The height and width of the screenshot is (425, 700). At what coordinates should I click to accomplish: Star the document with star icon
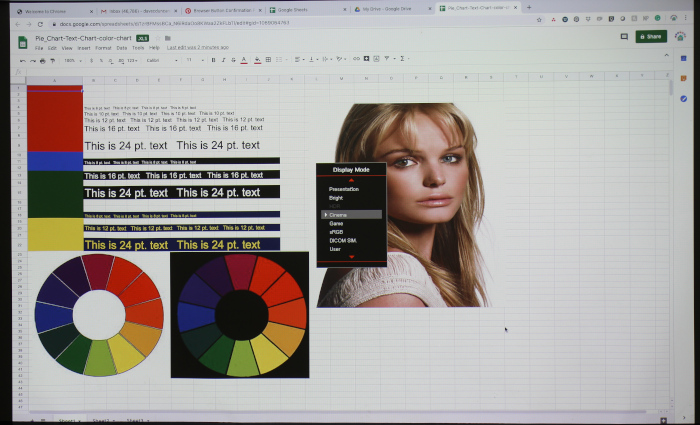(x=157, y=39)
